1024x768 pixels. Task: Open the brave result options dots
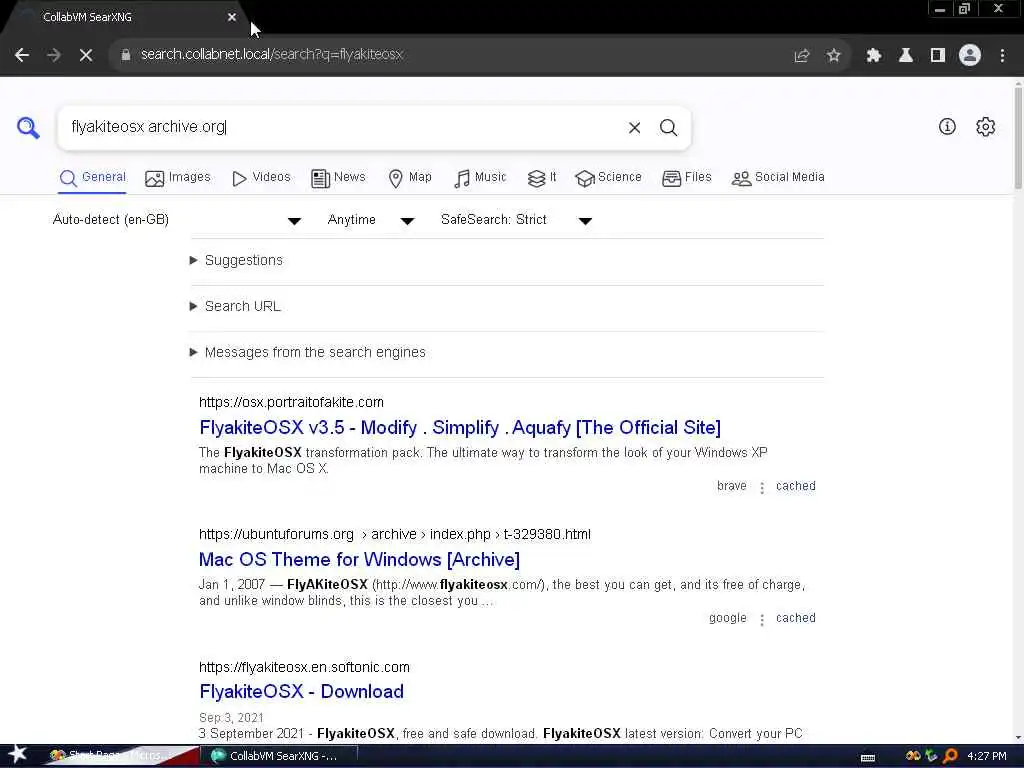click(x=761, y=487)
